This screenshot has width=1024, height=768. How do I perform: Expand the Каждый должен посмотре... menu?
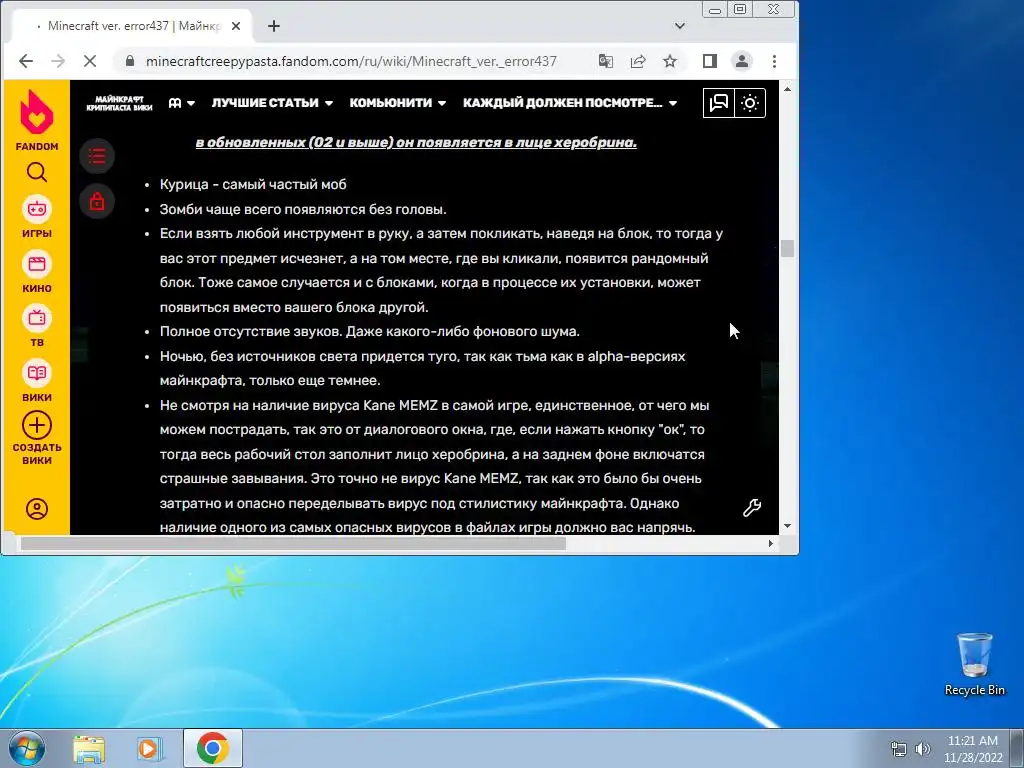click(x=570, y=103)
